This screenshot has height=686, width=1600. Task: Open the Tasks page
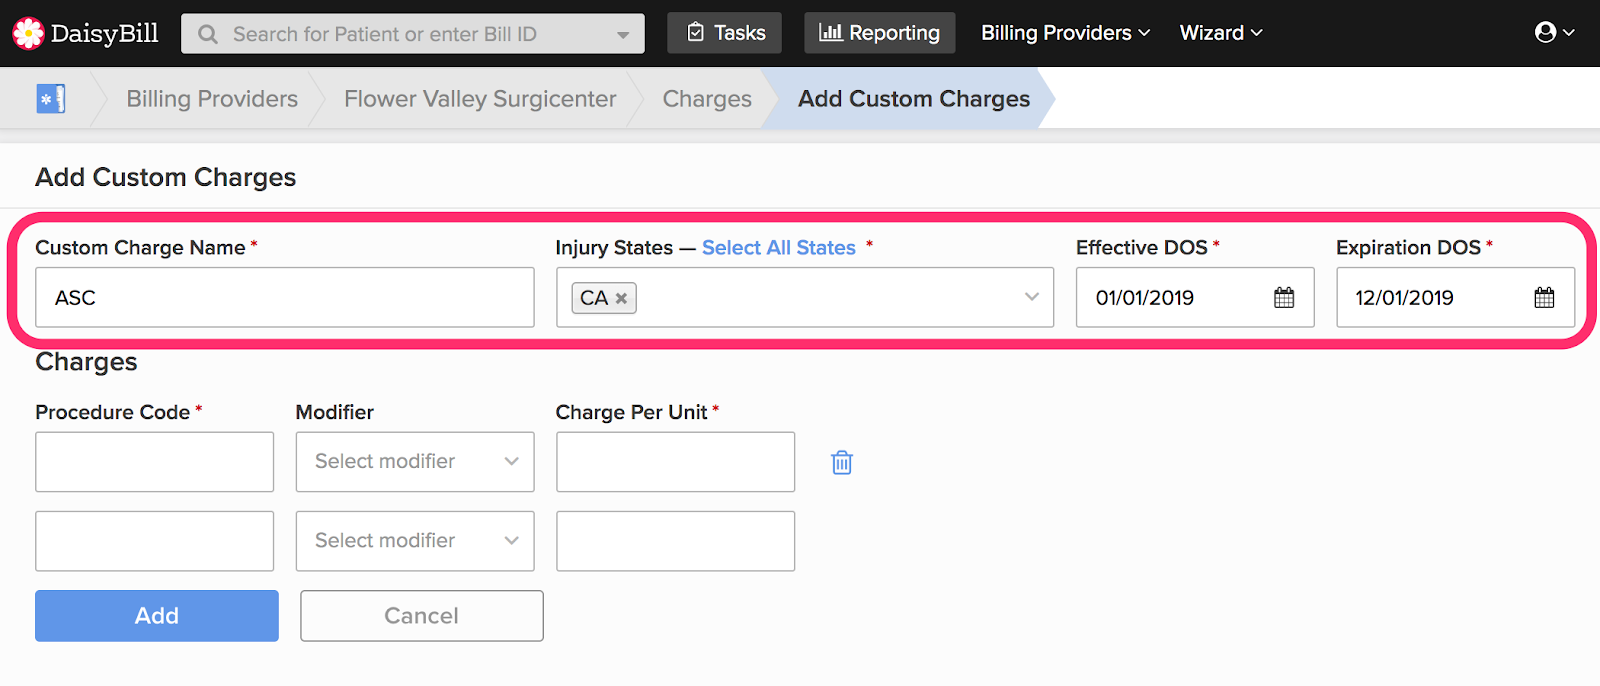click(725, 33)
